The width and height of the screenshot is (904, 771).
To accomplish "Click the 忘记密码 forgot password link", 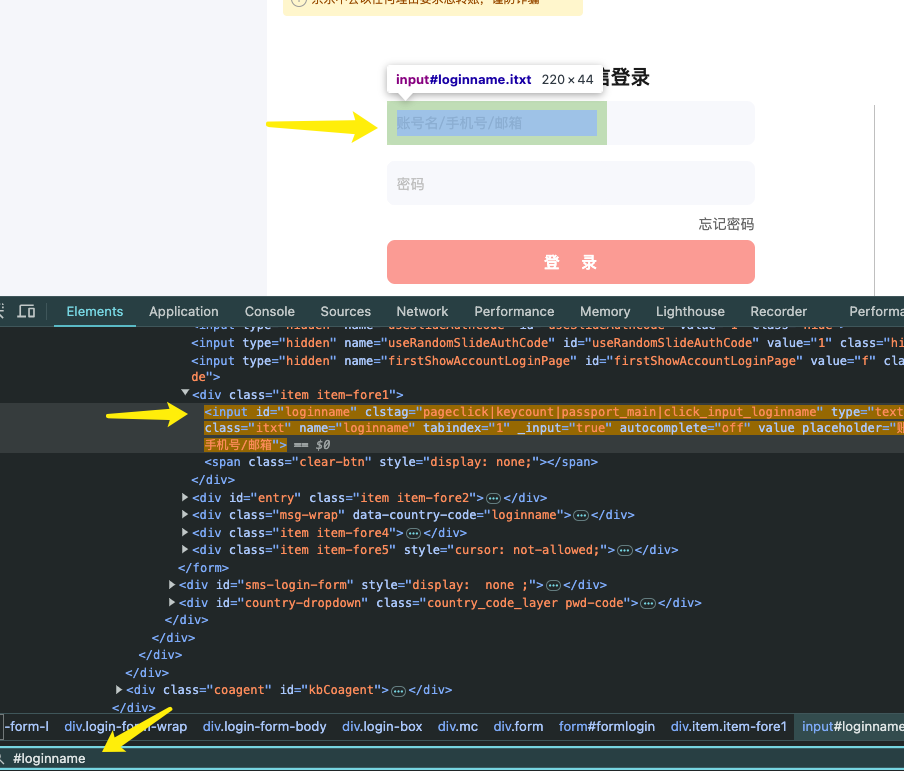I will click(x=726, y=224).
